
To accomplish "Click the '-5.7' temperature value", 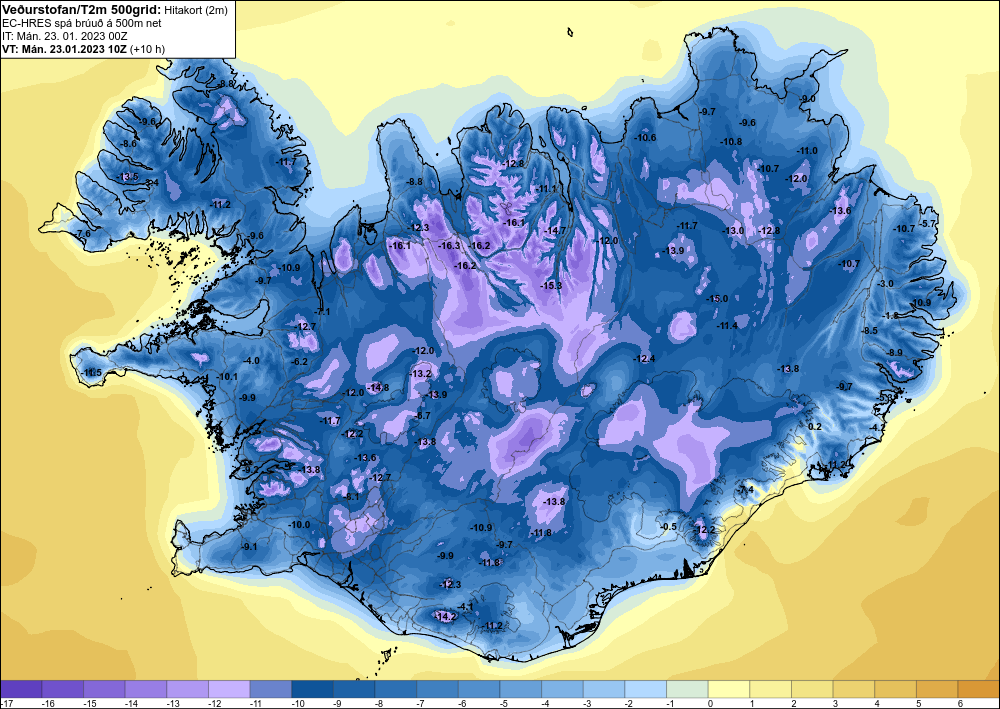I will coord(928,224).
